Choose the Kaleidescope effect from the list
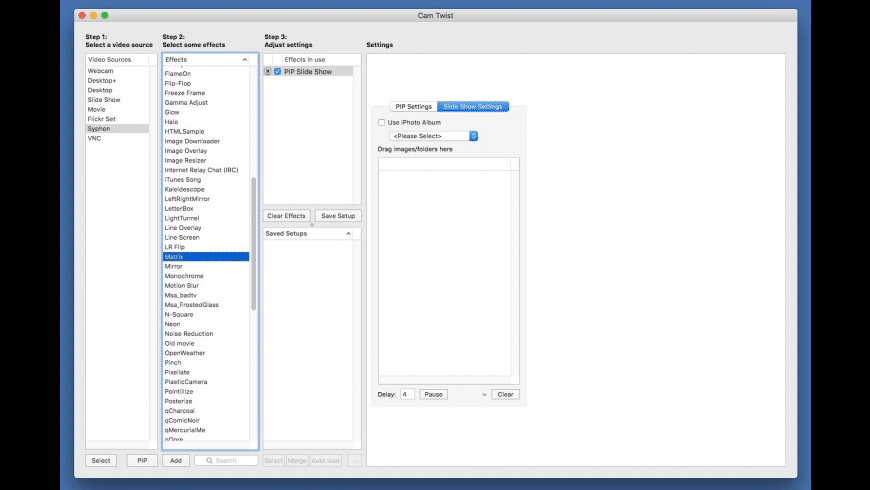870x490 pixels. pos(183,189)
